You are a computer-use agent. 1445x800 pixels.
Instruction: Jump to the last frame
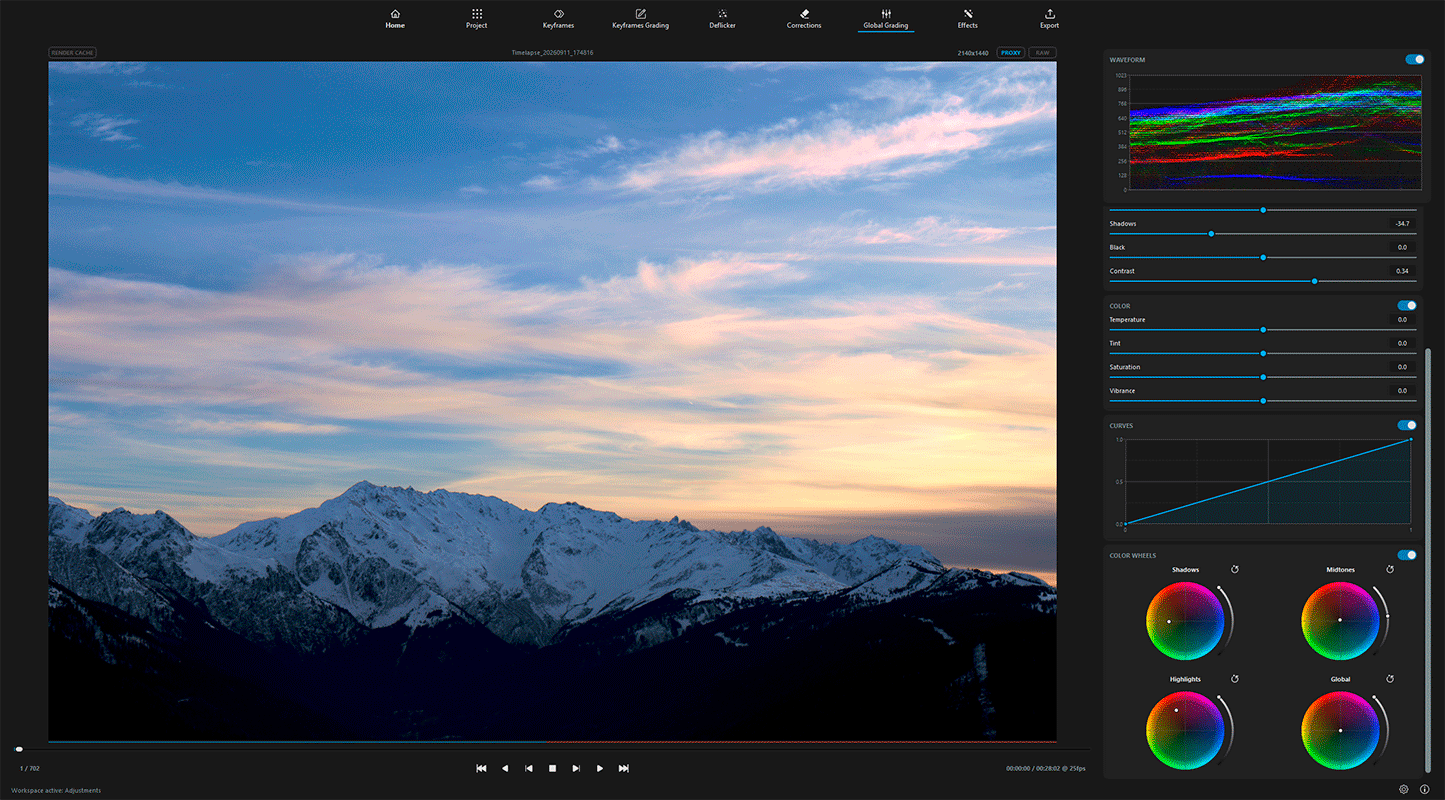624,768
